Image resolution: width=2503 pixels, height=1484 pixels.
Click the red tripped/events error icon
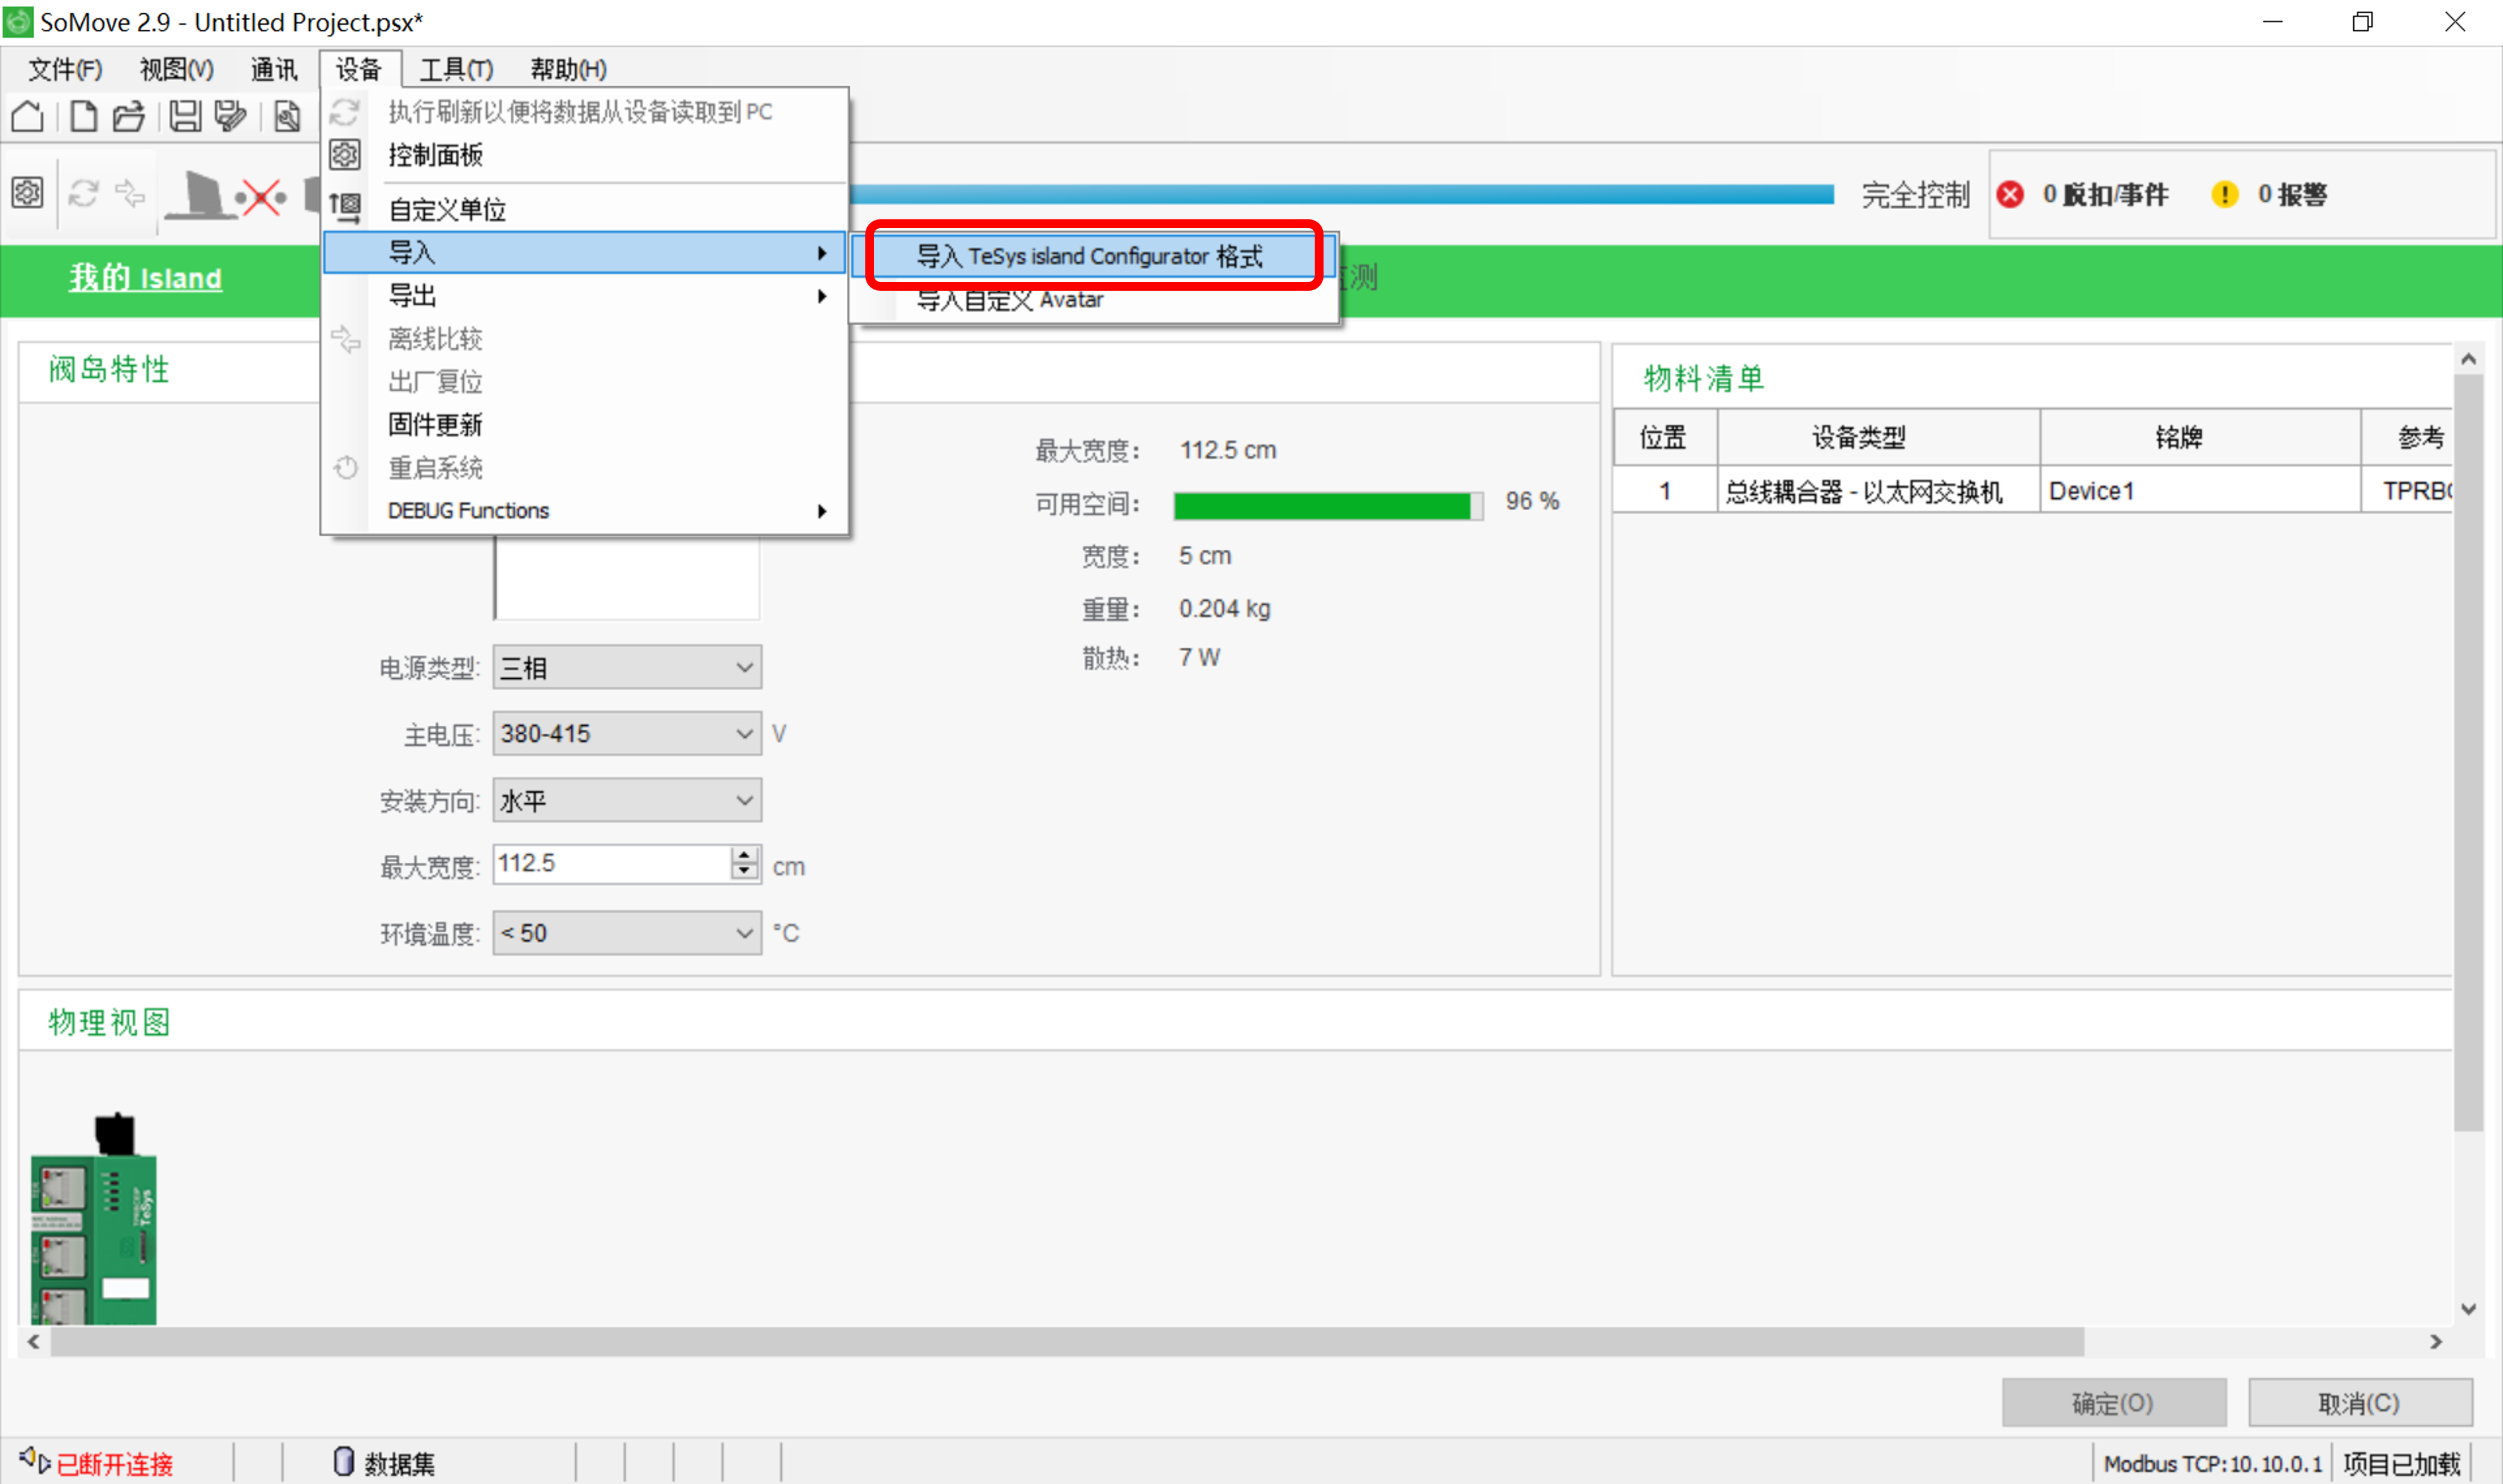tap(2010, 194)
